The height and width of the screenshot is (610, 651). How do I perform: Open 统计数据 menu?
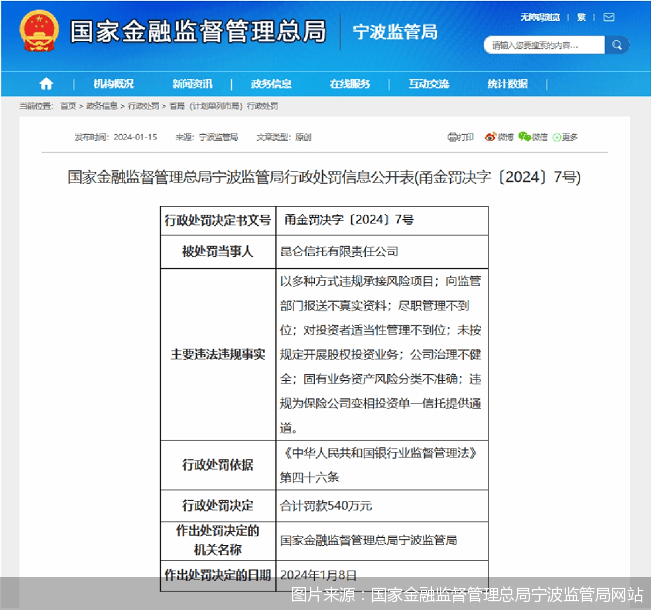pyautogui.click(x=507, y=84)
